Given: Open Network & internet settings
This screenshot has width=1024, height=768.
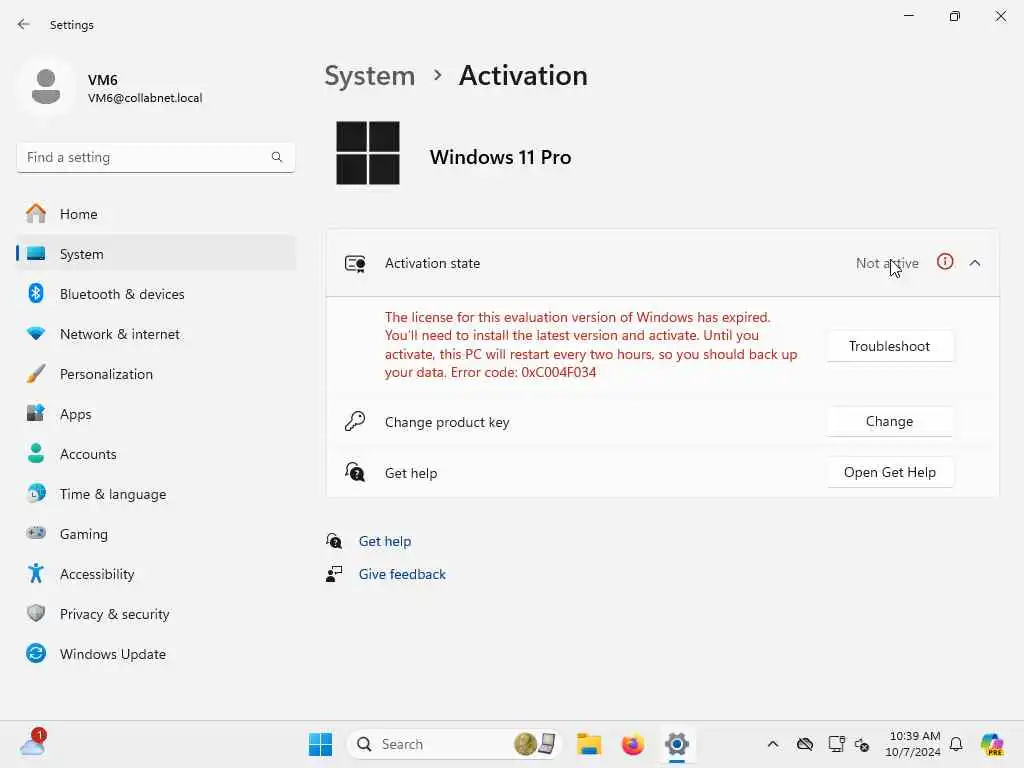Looking at the screenshot, I should pos(156,334).
